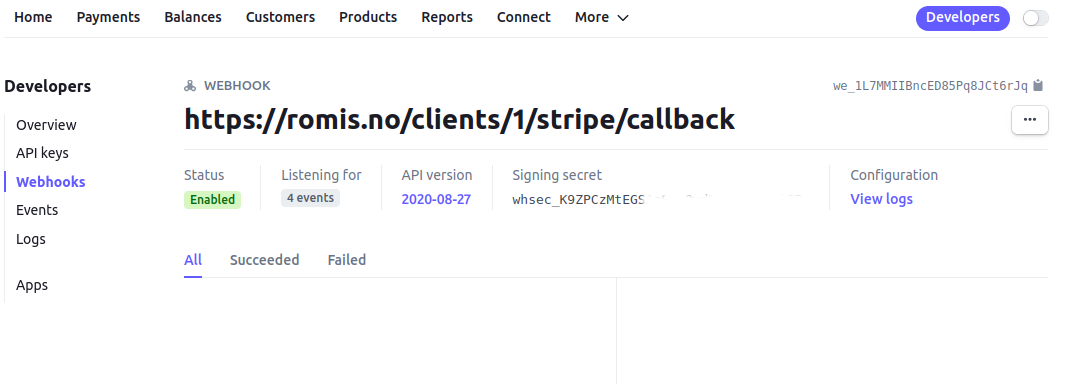
Task: Open Overview in the Developers sidebar
Action: tap(46, 125)
